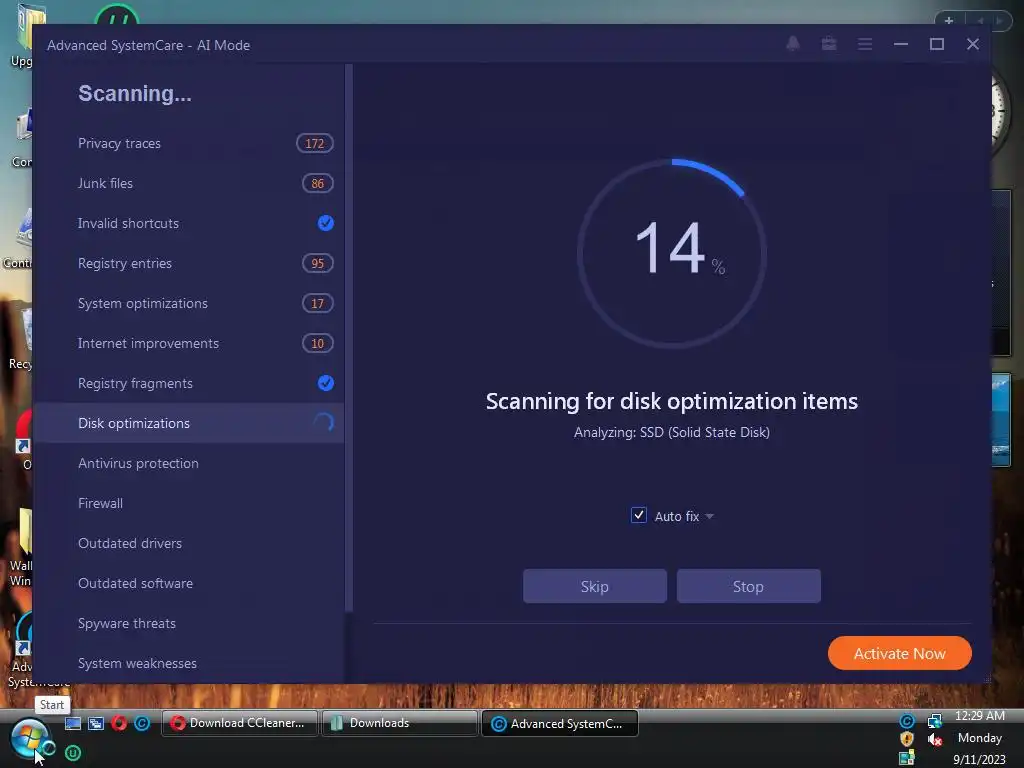Viewport: 1024px width, 768px height.
Task: Select Junk files in scan list
Action: click(188, 184)
